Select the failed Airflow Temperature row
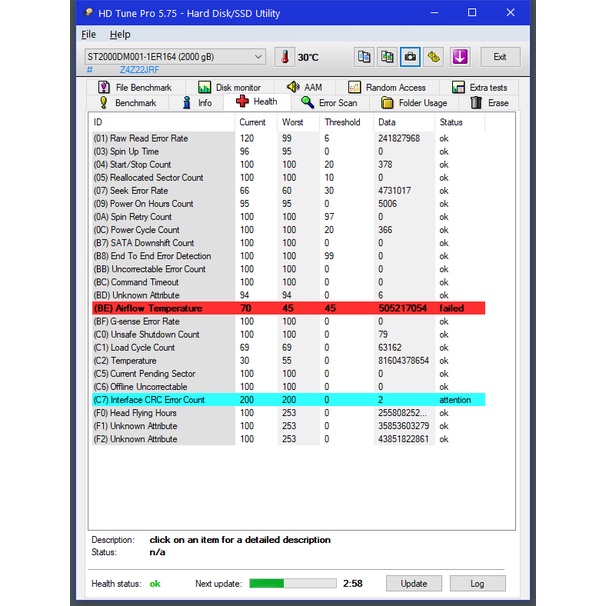Image resolution: width=606 pixels, height=606 pixels. pyautogui.click(x=300, y=309)
